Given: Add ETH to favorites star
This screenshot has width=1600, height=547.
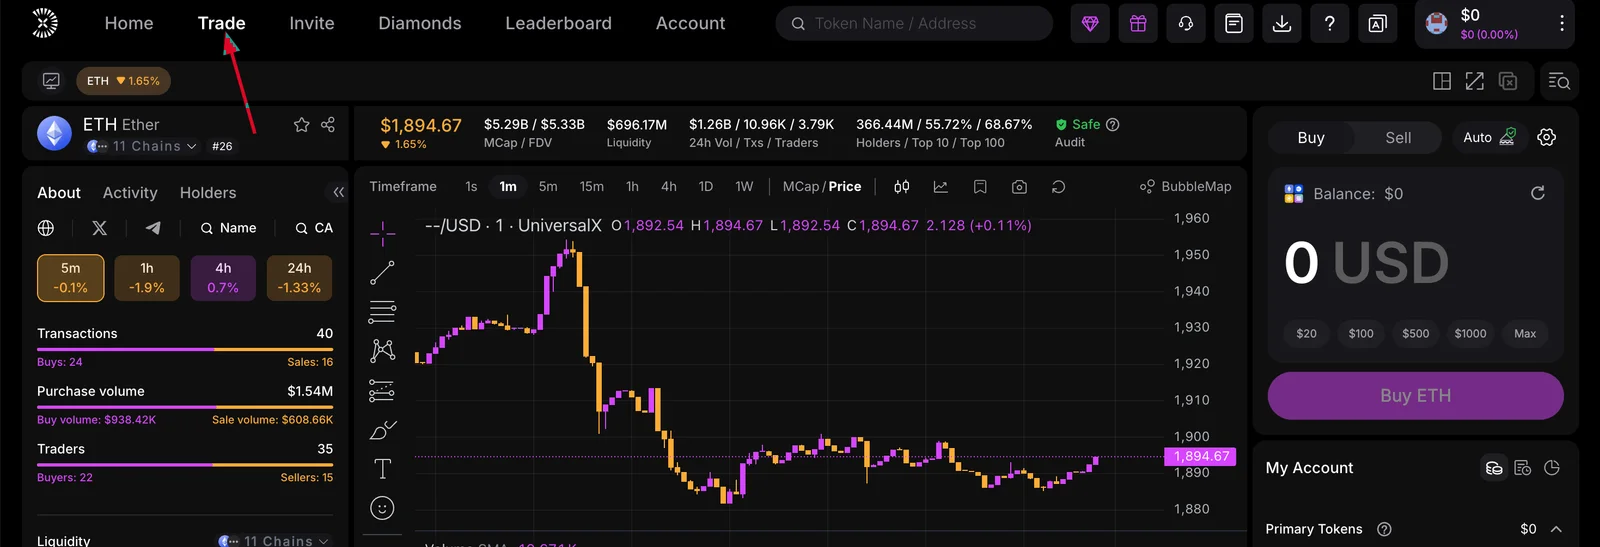Looking at the screenshot, I should coord(301,124).
